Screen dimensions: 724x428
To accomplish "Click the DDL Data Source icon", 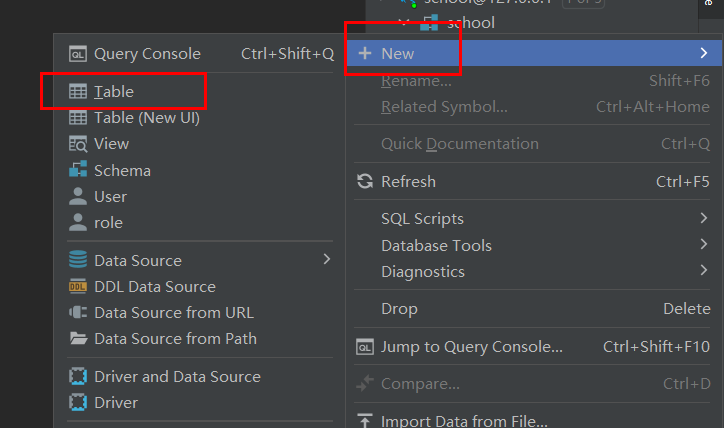I will [77, 287].
